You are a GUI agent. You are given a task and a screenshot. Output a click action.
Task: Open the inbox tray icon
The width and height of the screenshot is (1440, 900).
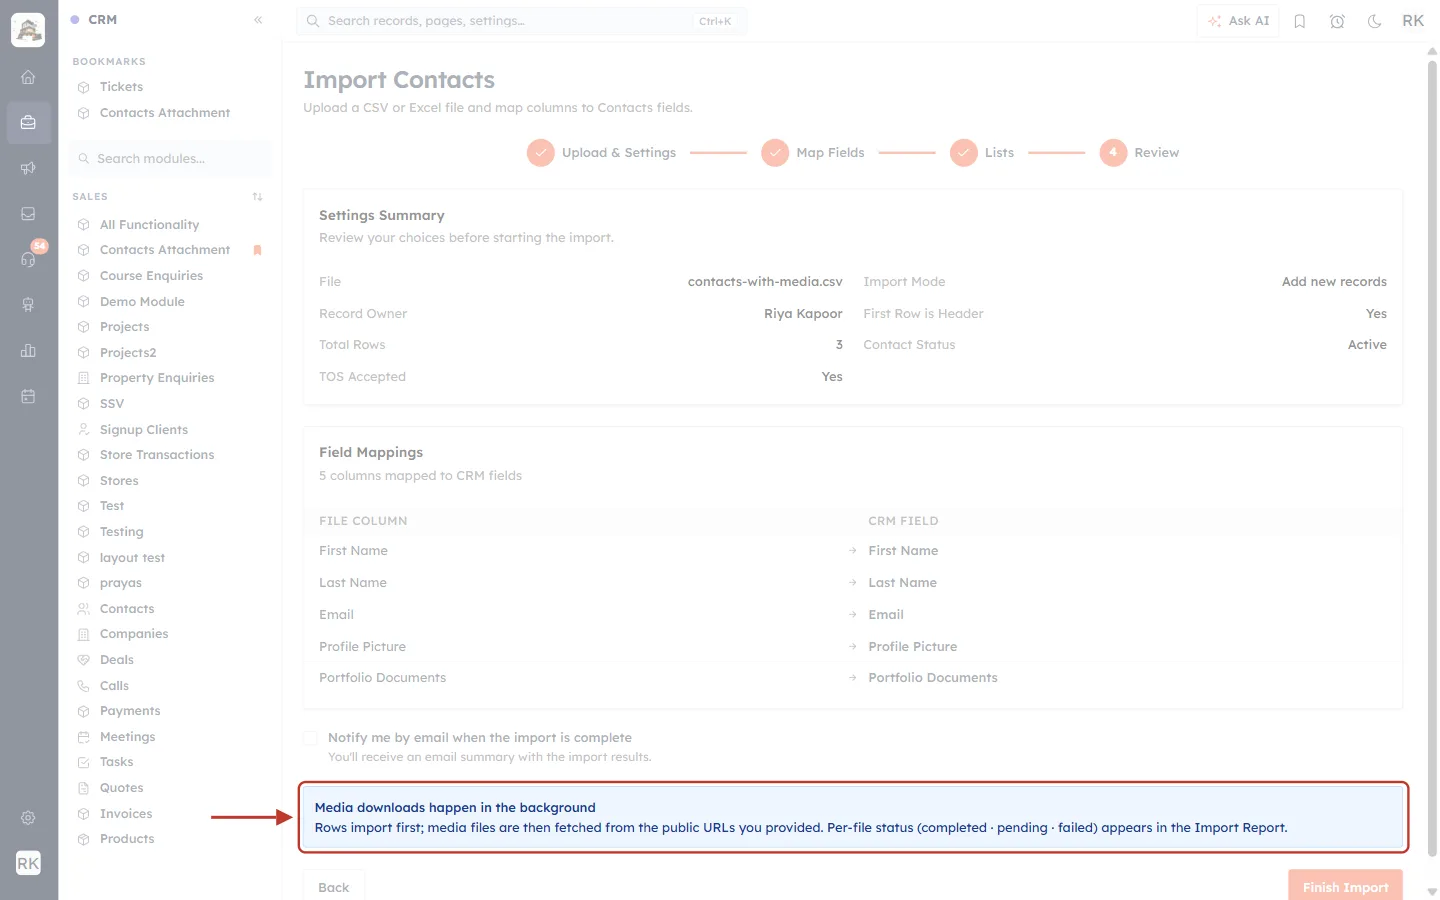(28, 214)
